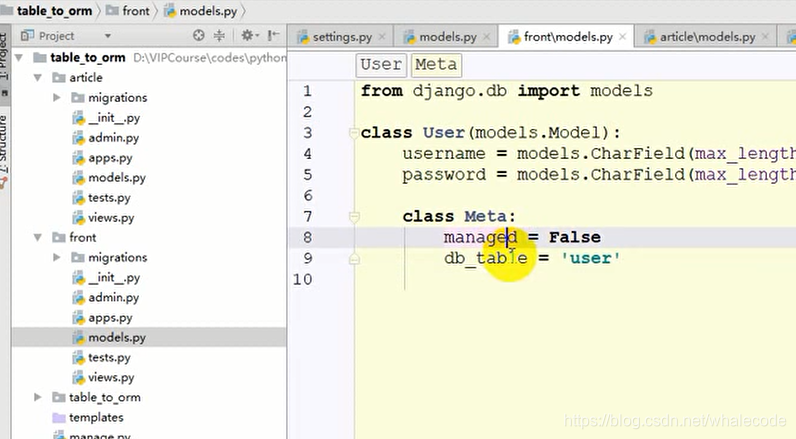Open _init_.py in front folder
This screenshot has width=796, height=439.
click(x=114, y=278)
